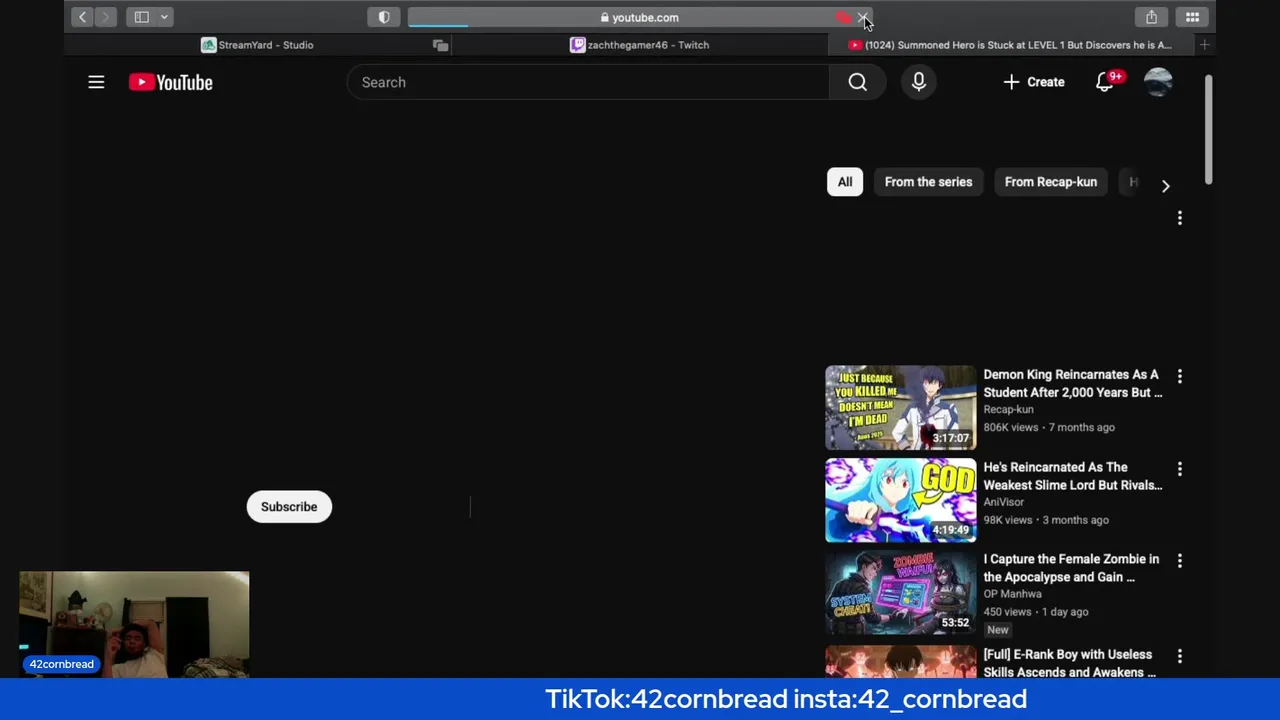1280x720 pixels.
Task: Open options for Demon King Reincarnates video
Action: coord(1180,376)
